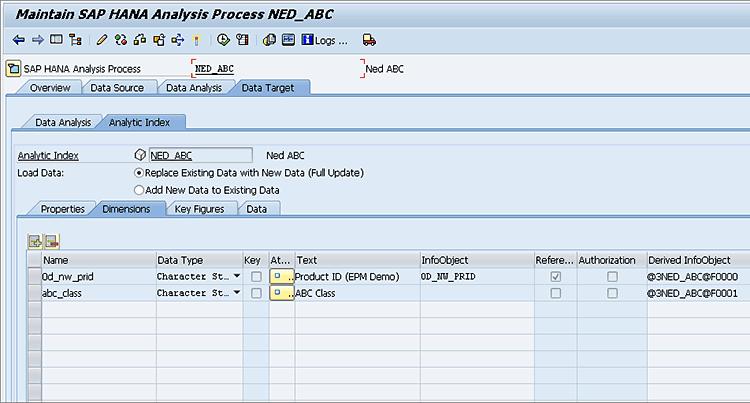Click the select-all corner cell of table

pyautogui.click(x=34, y=260)
